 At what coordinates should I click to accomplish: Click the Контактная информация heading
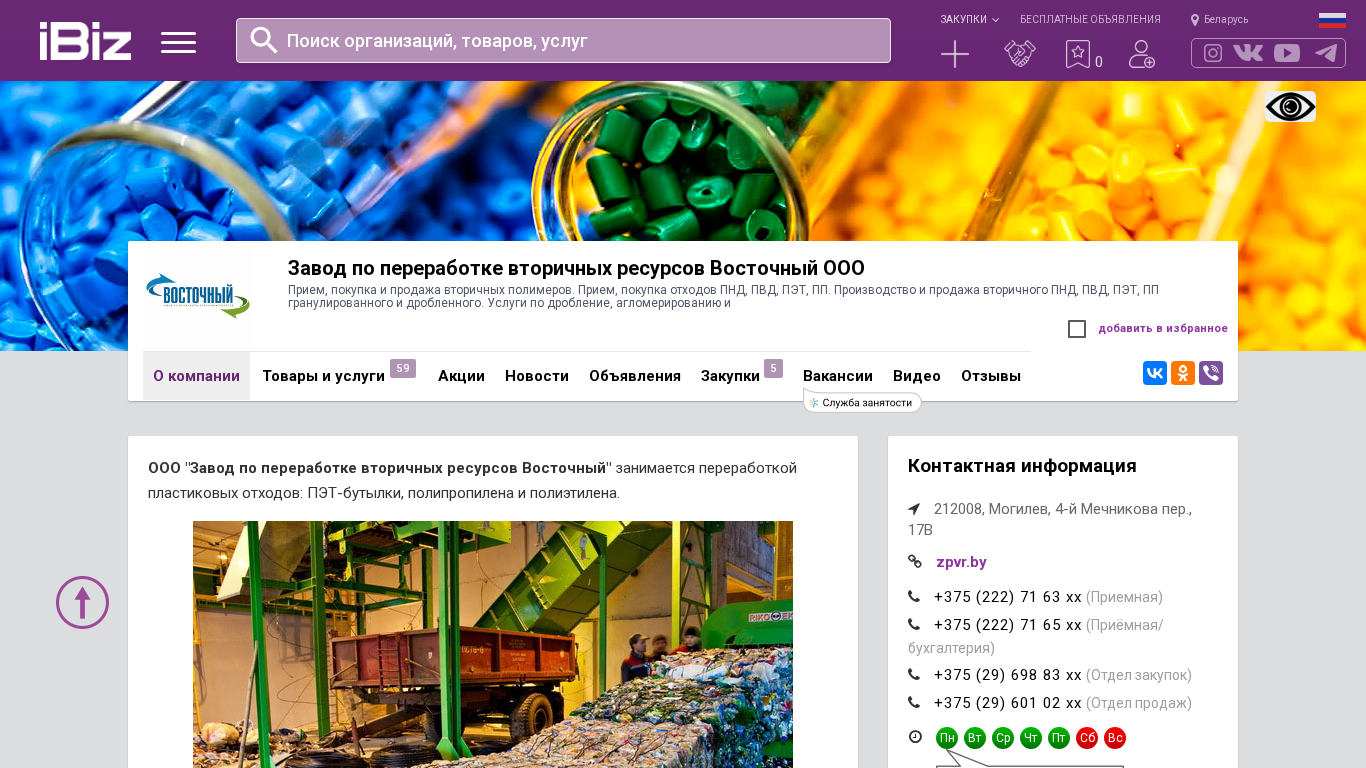pyautogui.click(x=1022, y=466)
